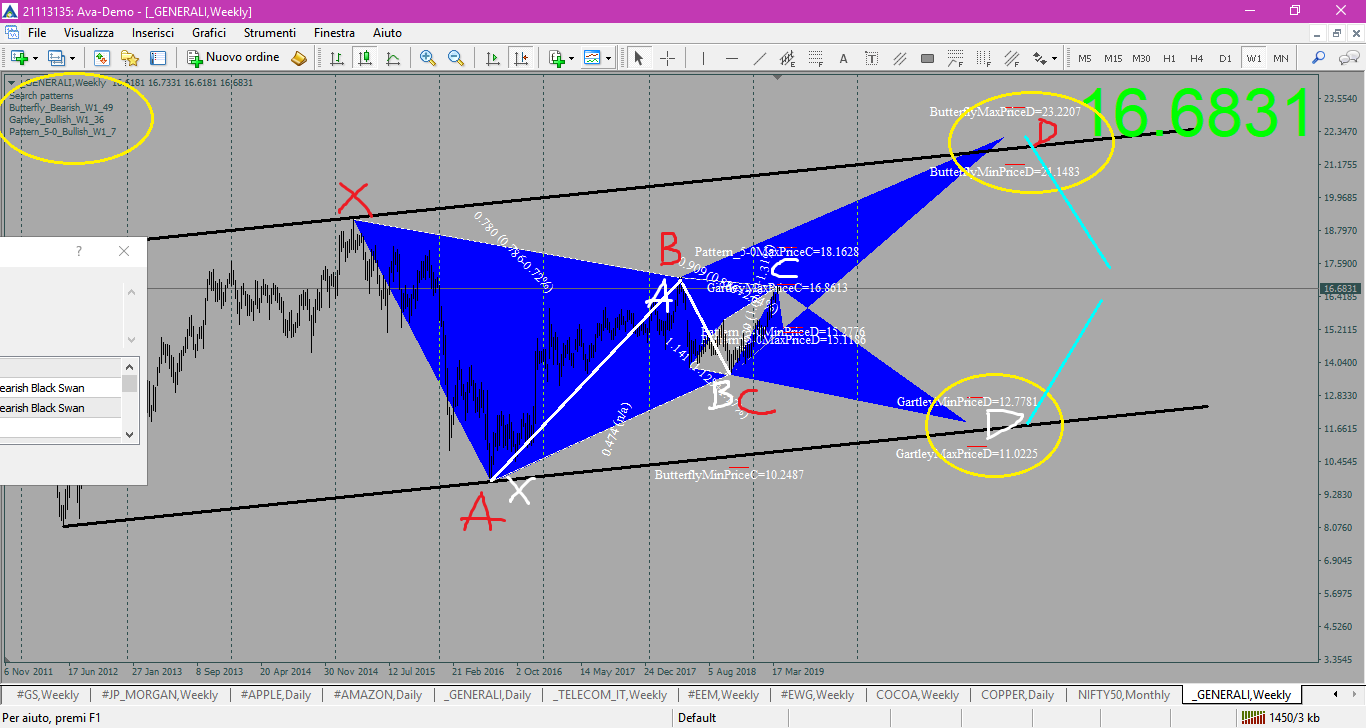
Task: Switch timeframe to M5
Action: click(x=1084, y=58)
